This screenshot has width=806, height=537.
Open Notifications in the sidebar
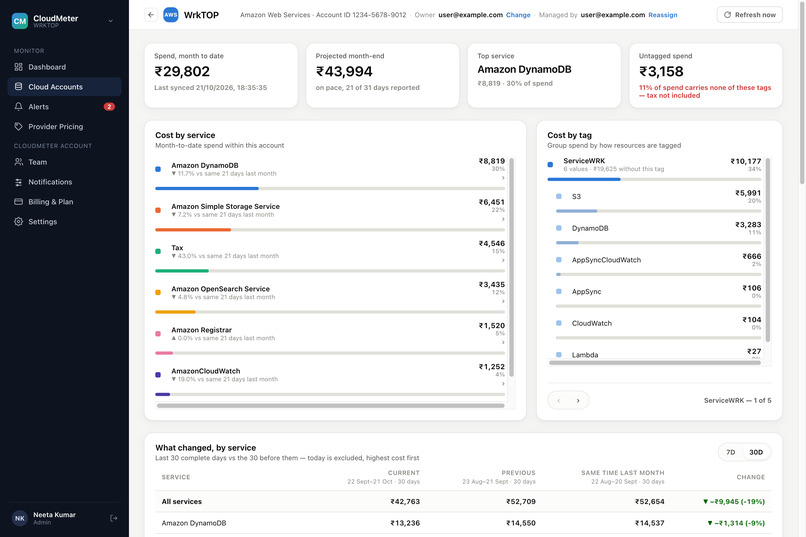(x=64, y=182)
